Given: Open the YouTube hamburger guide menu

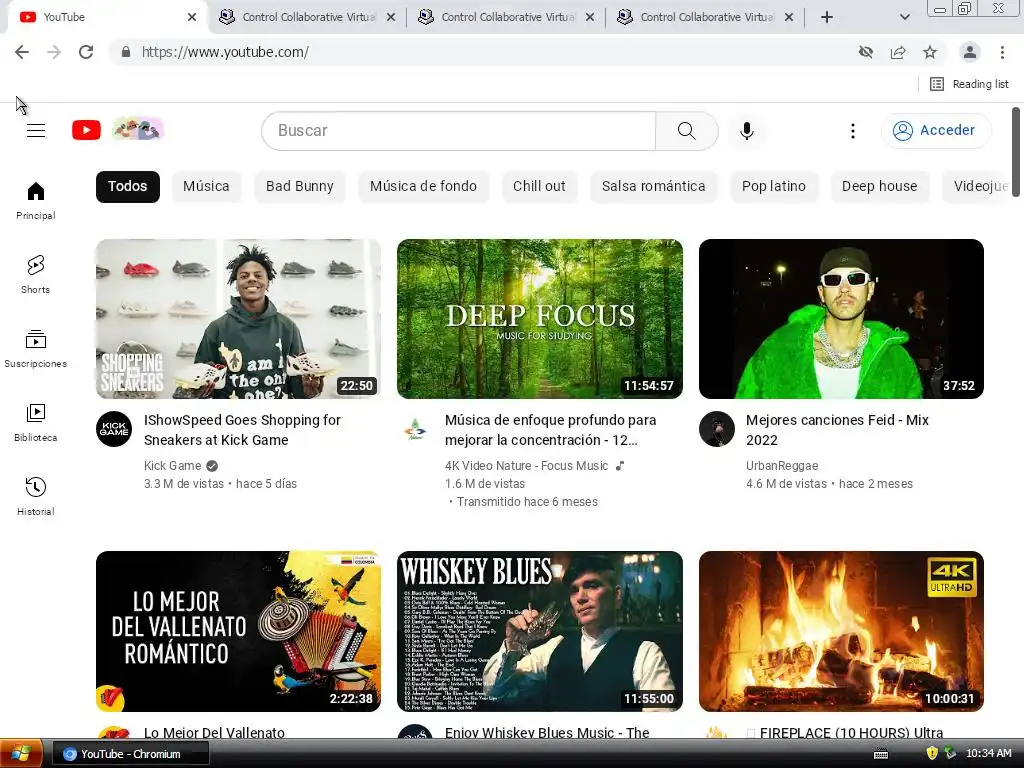Looking at the screenshot, I should (x=36, y=131).
